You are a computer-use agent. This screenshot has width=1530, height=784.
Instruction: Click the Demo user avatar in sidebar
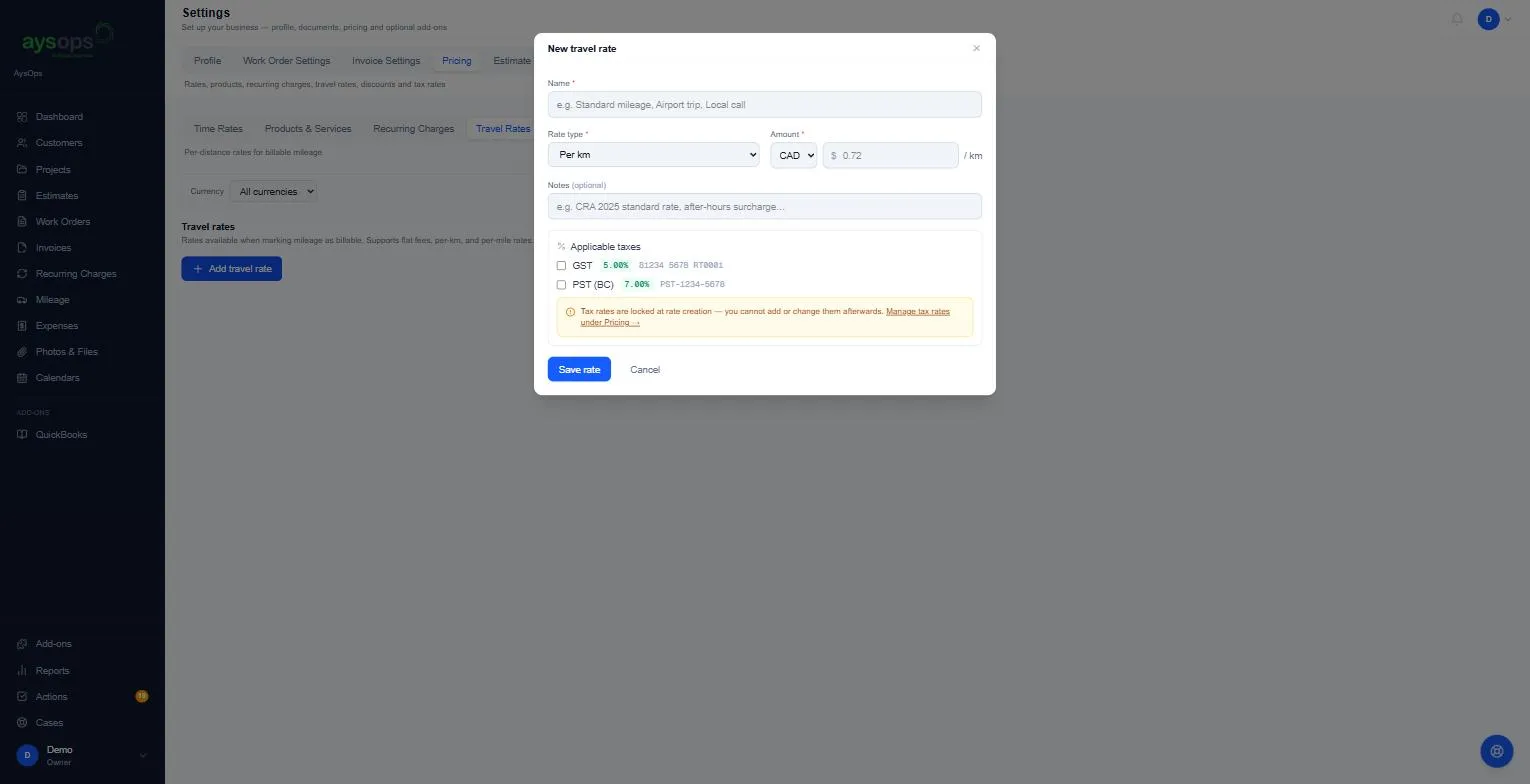pyautogui.click(x=28, y=756)
